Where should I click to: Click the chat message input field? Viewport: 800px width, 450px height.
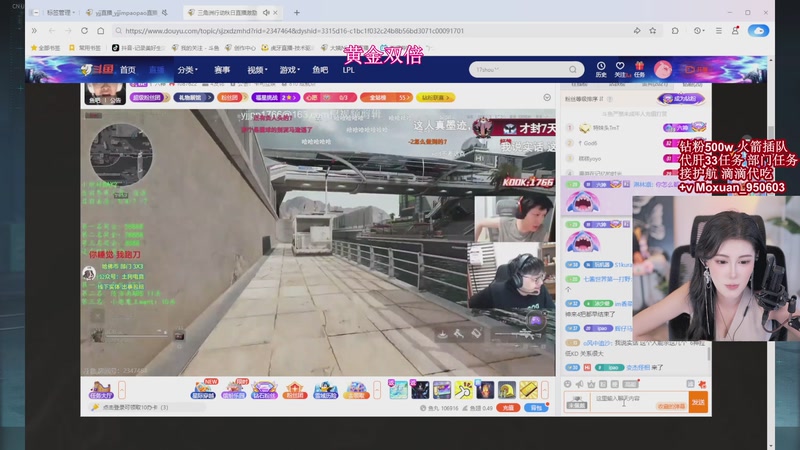tap(639, 402)
